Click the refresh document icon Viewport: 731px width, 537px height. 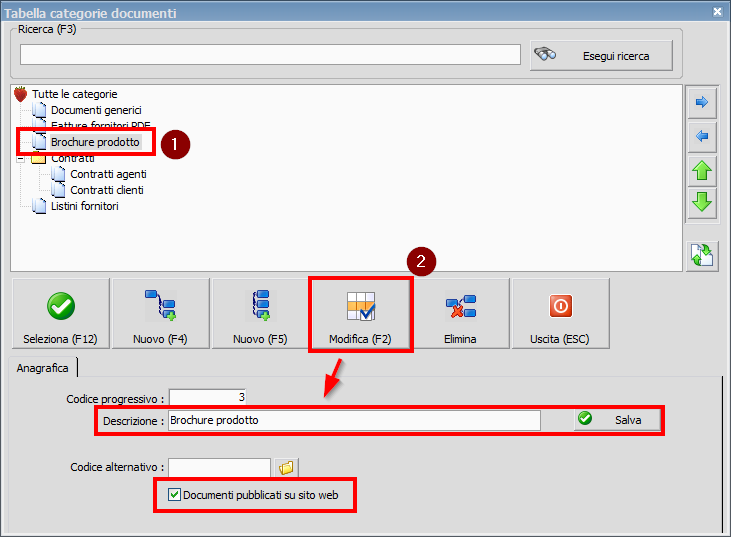[702, 255]
